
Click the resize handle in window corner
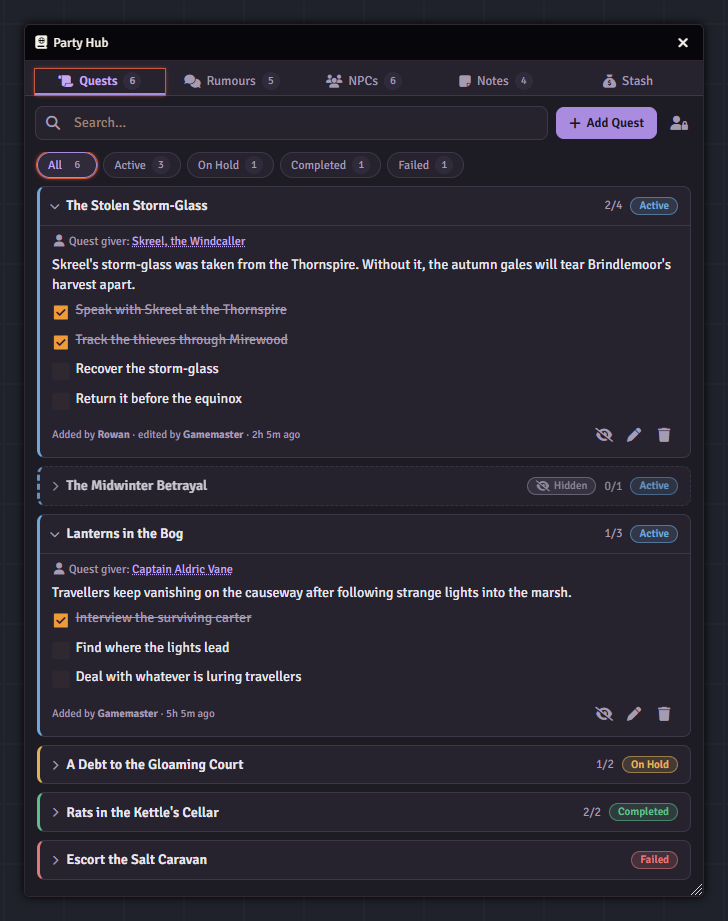[696, 890]
